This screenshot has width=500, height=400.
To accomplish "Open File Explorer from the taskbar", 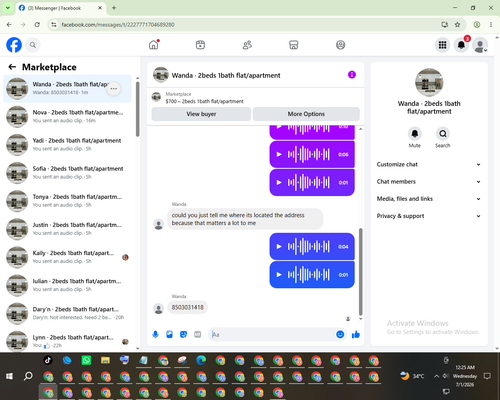I will pyautogui.click(x=105, y=360).
